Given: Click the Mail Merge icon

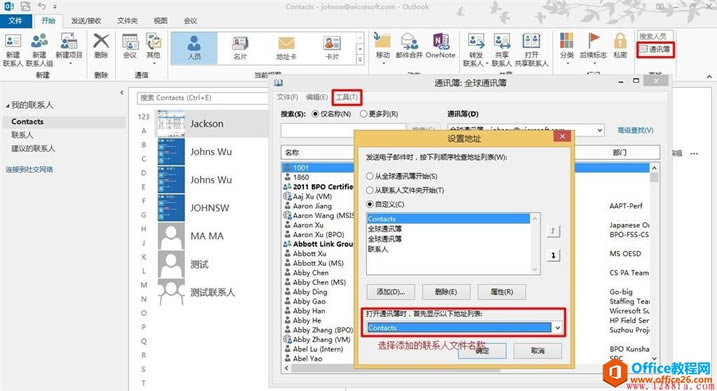Looking at the screenshot, I should (409, 41).
